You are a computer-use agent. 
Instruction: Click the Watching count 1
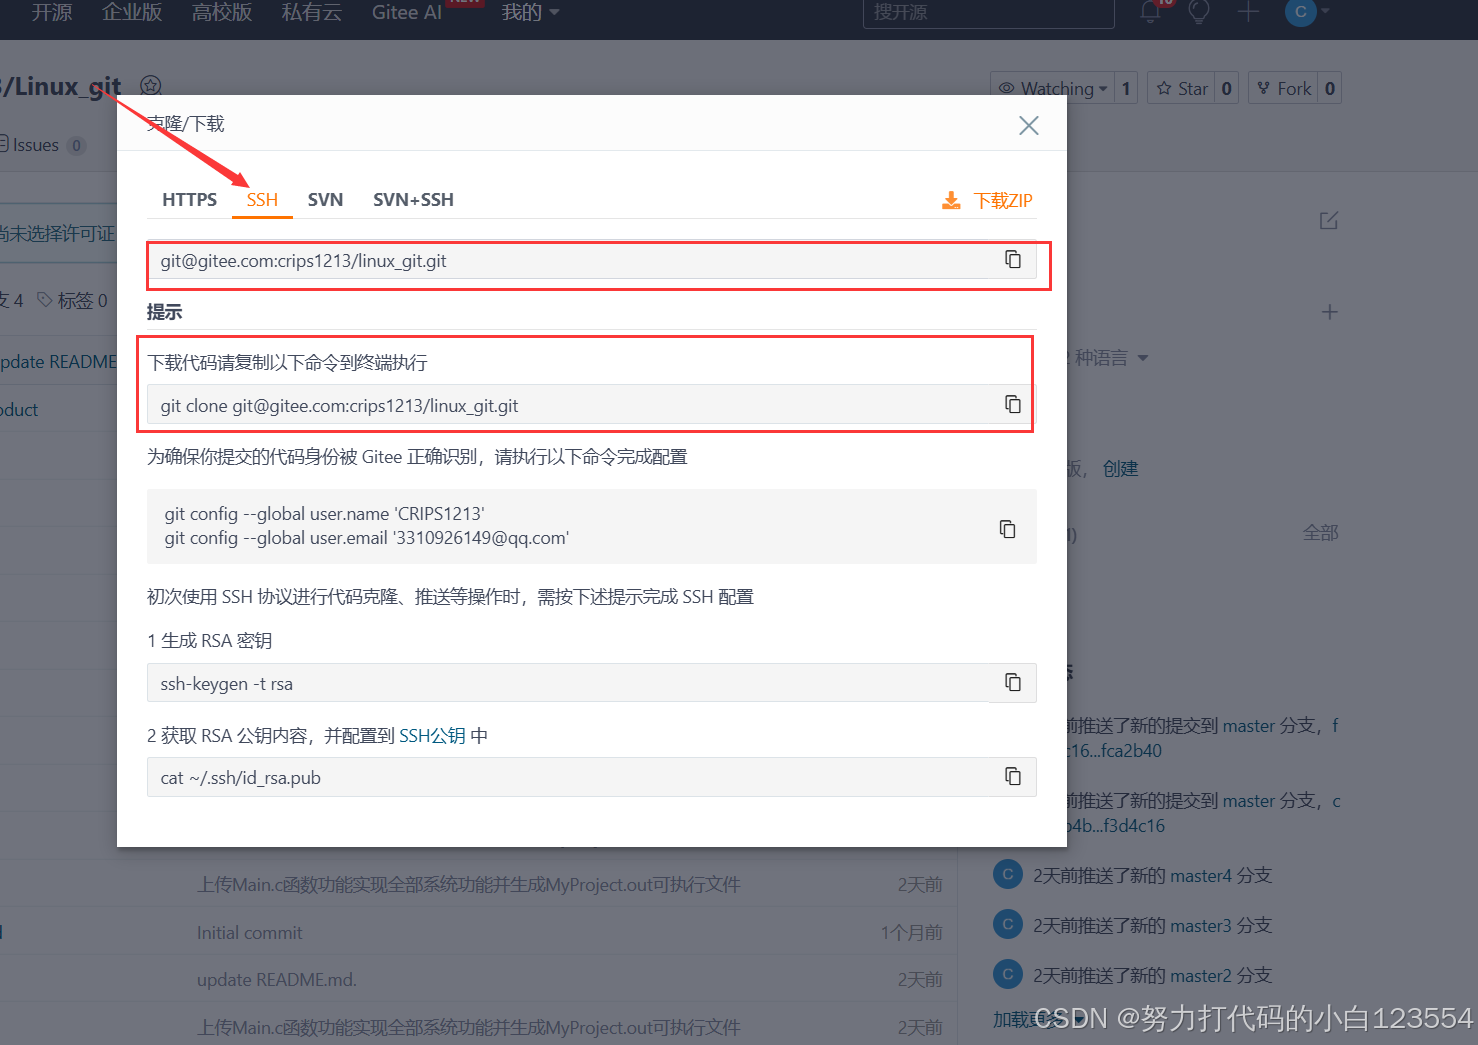1126,88
